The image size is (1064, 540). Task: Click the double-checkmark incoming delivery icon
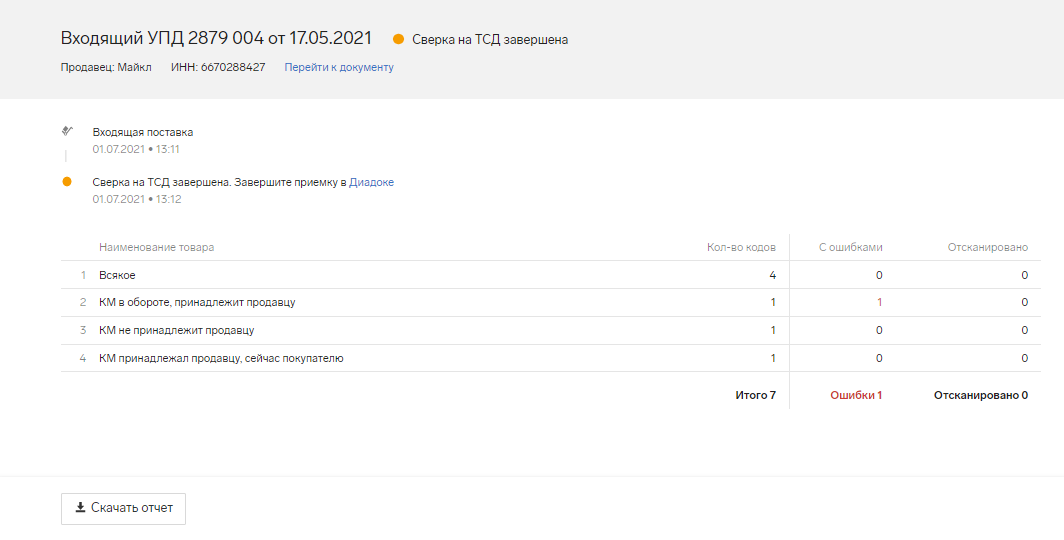click(67, 131)
